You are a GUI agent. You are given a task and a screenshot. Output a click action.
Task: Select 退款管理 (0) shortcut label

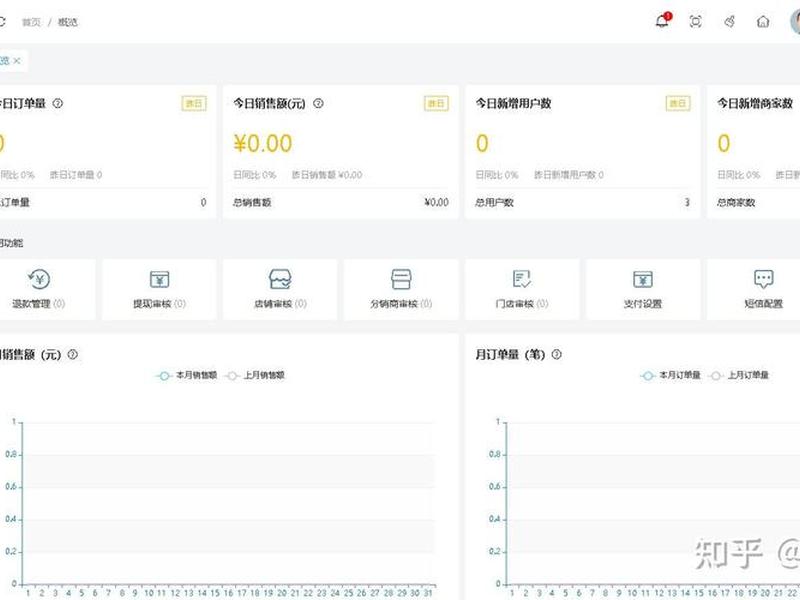(39, 304)
